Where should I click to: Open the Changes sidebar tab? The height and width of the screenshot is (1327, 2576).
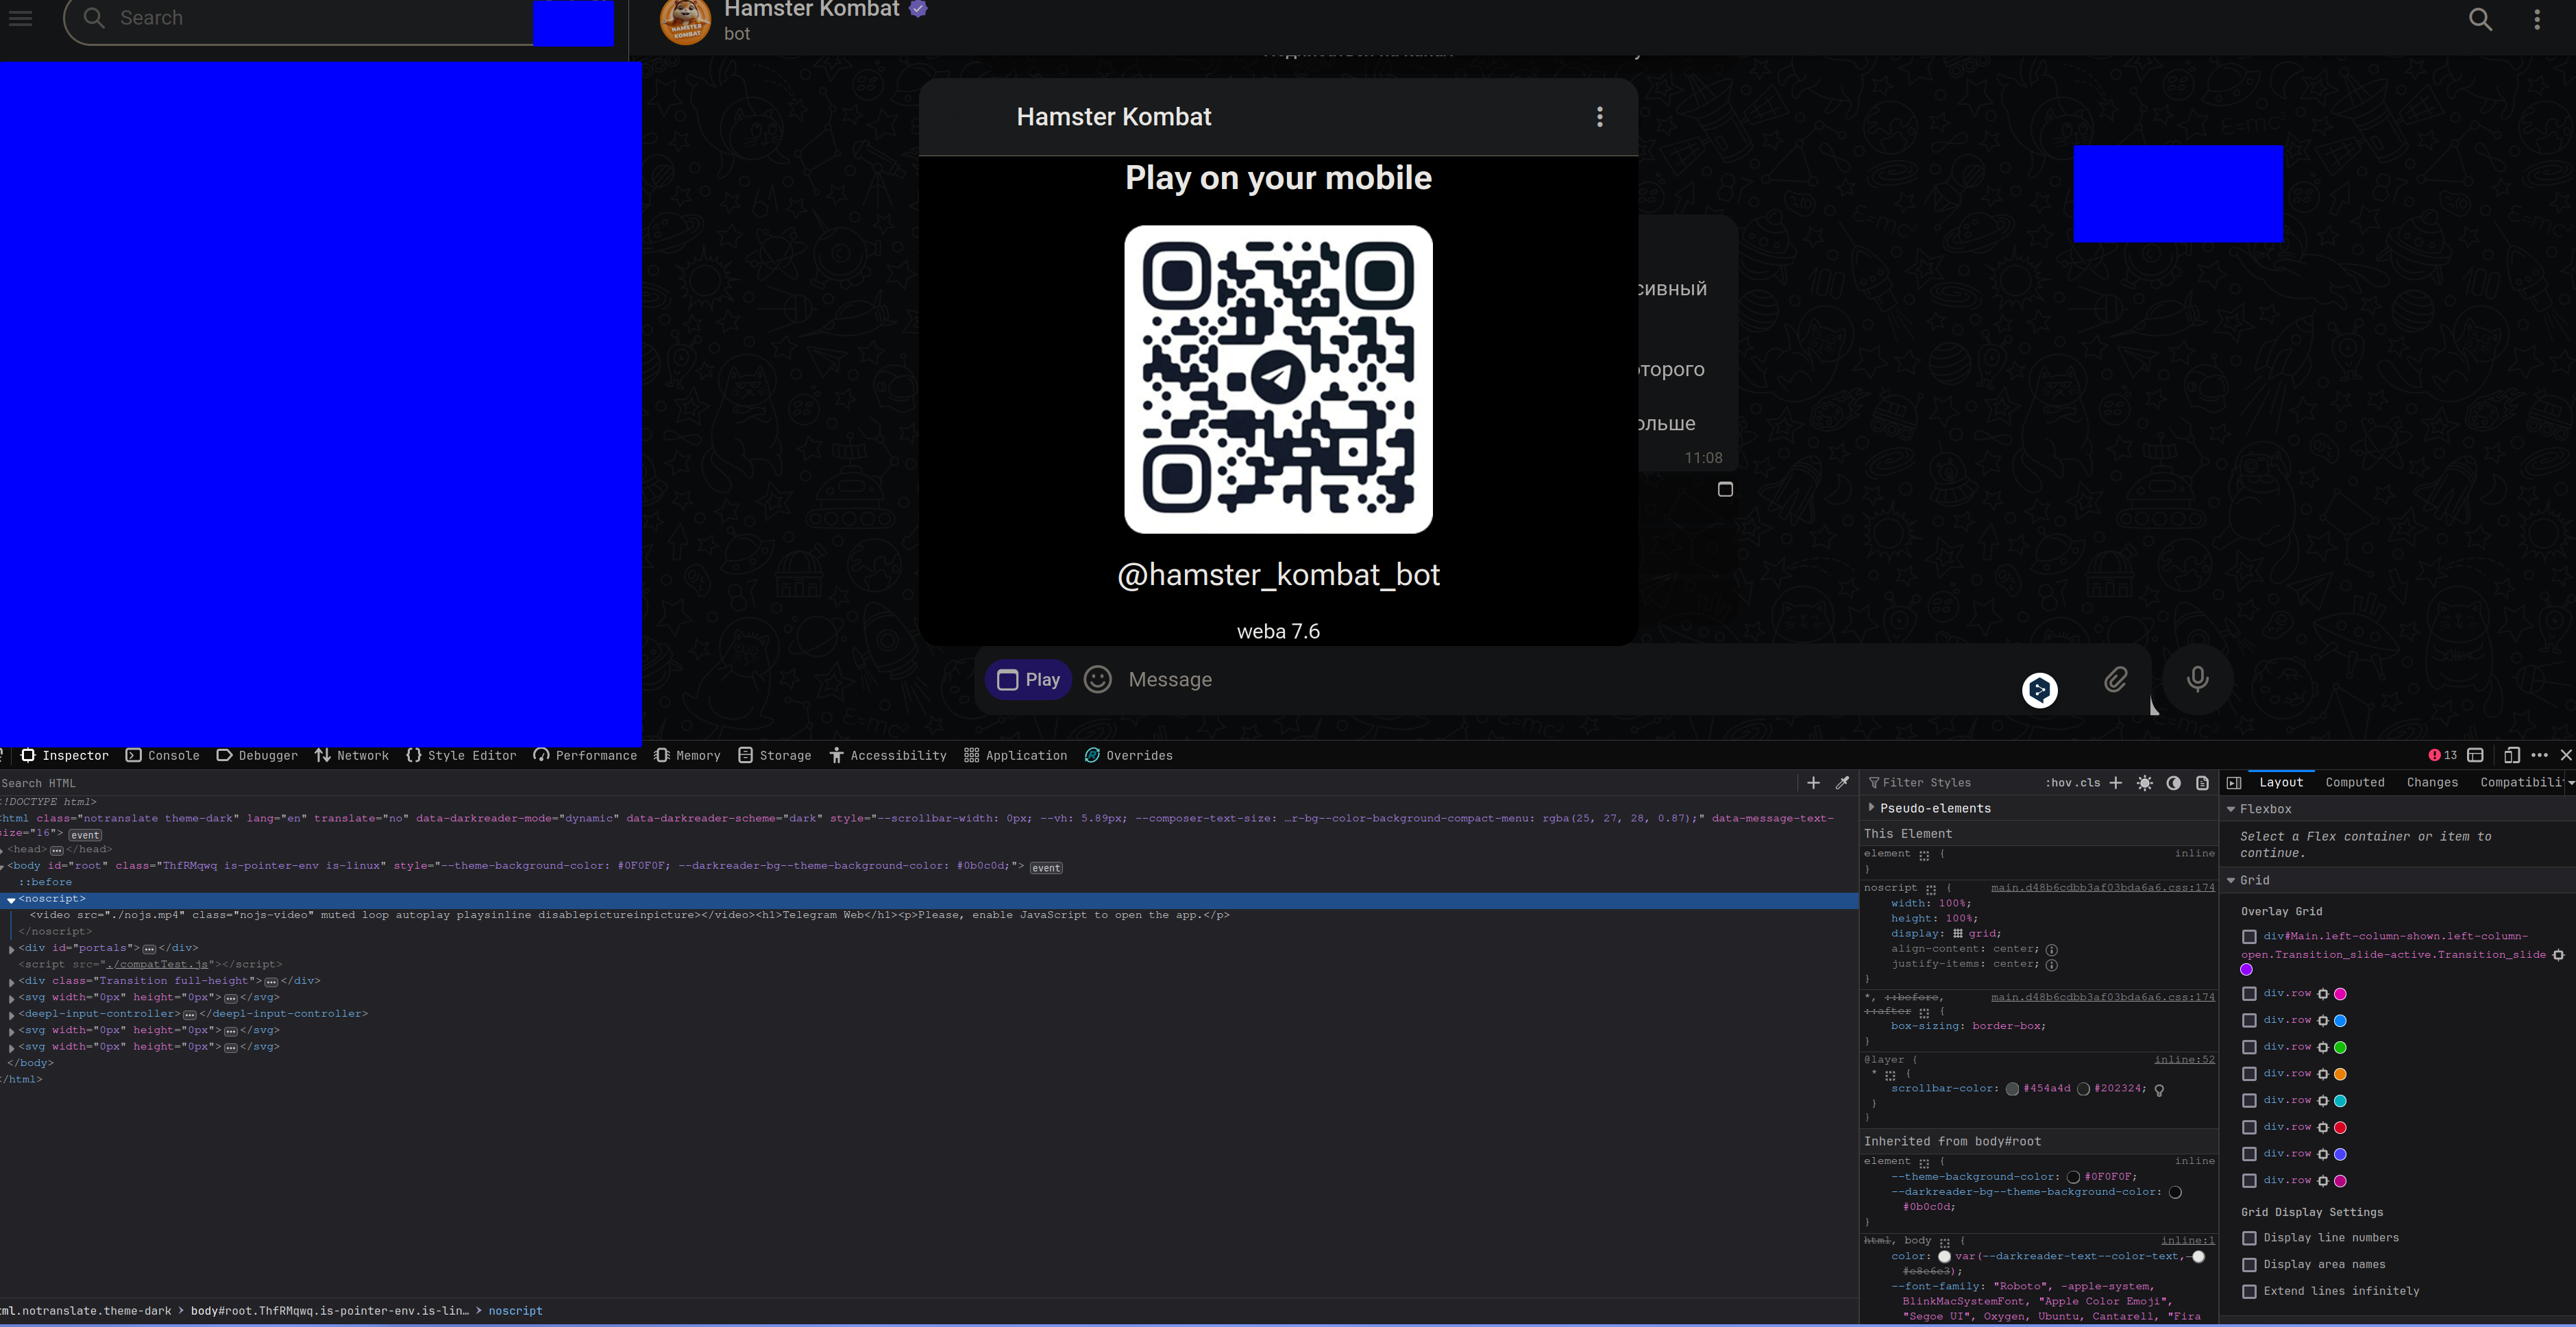(x=2432, y=783)
